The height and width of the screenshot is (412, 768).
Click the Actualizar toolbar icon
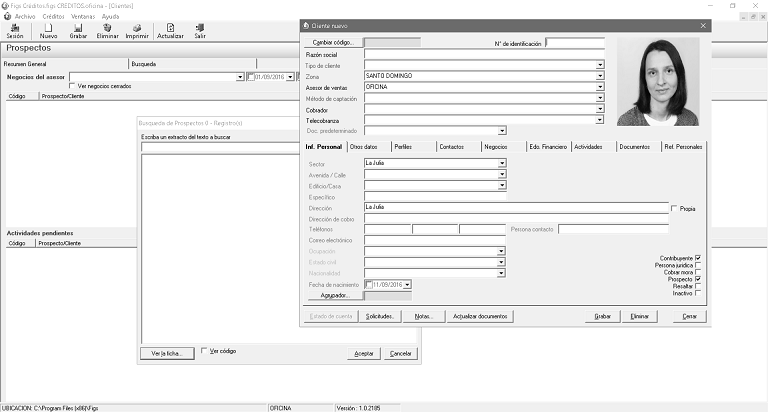(x=170, y=29)
